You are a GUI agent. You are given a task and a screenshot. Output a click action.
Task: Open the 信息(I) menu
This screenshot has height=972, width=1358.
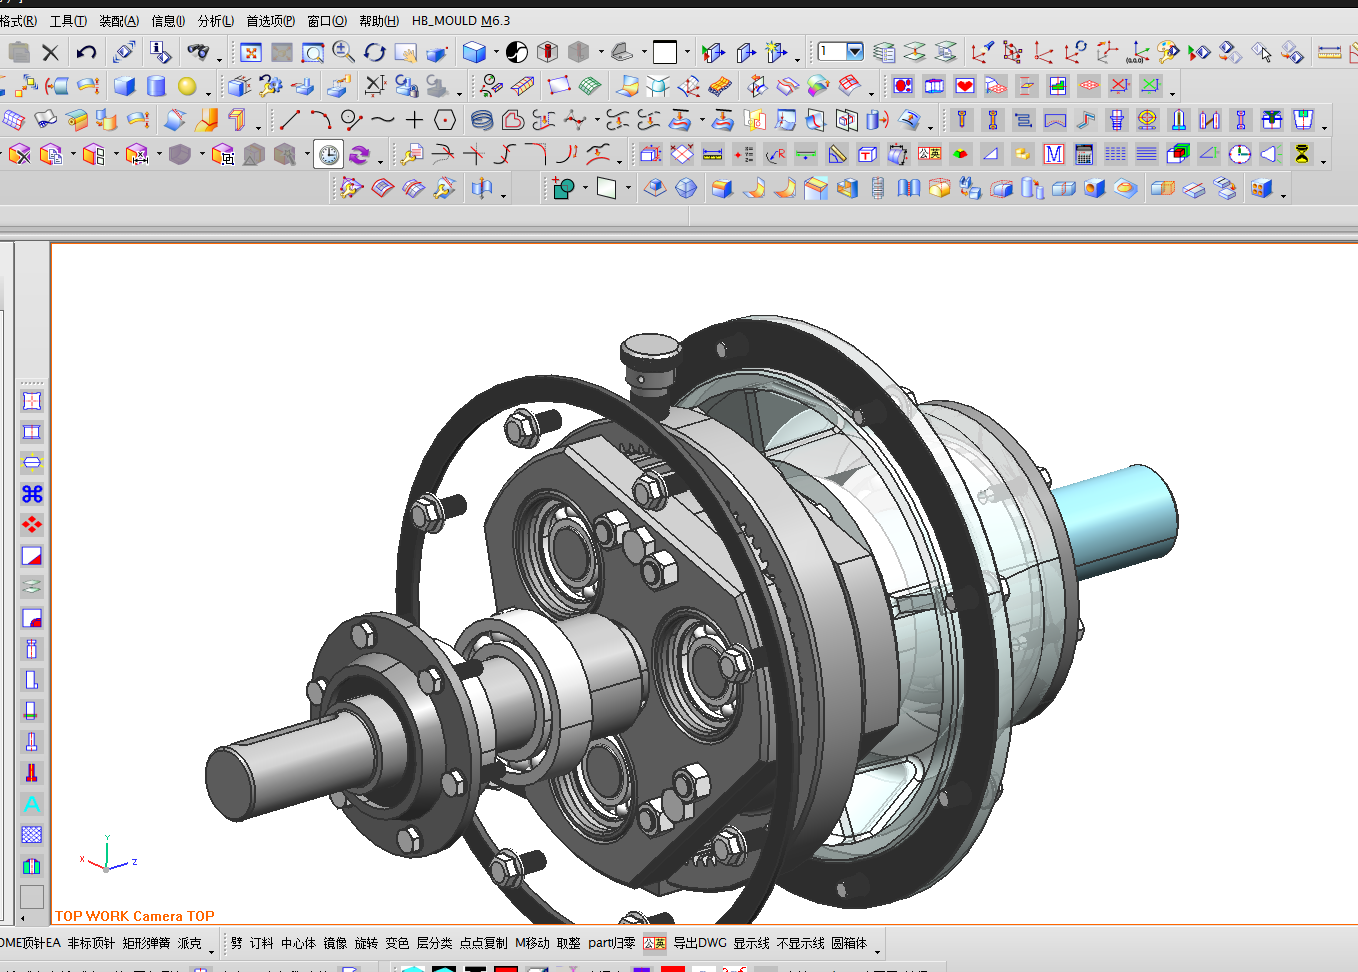tap(168, 21)
